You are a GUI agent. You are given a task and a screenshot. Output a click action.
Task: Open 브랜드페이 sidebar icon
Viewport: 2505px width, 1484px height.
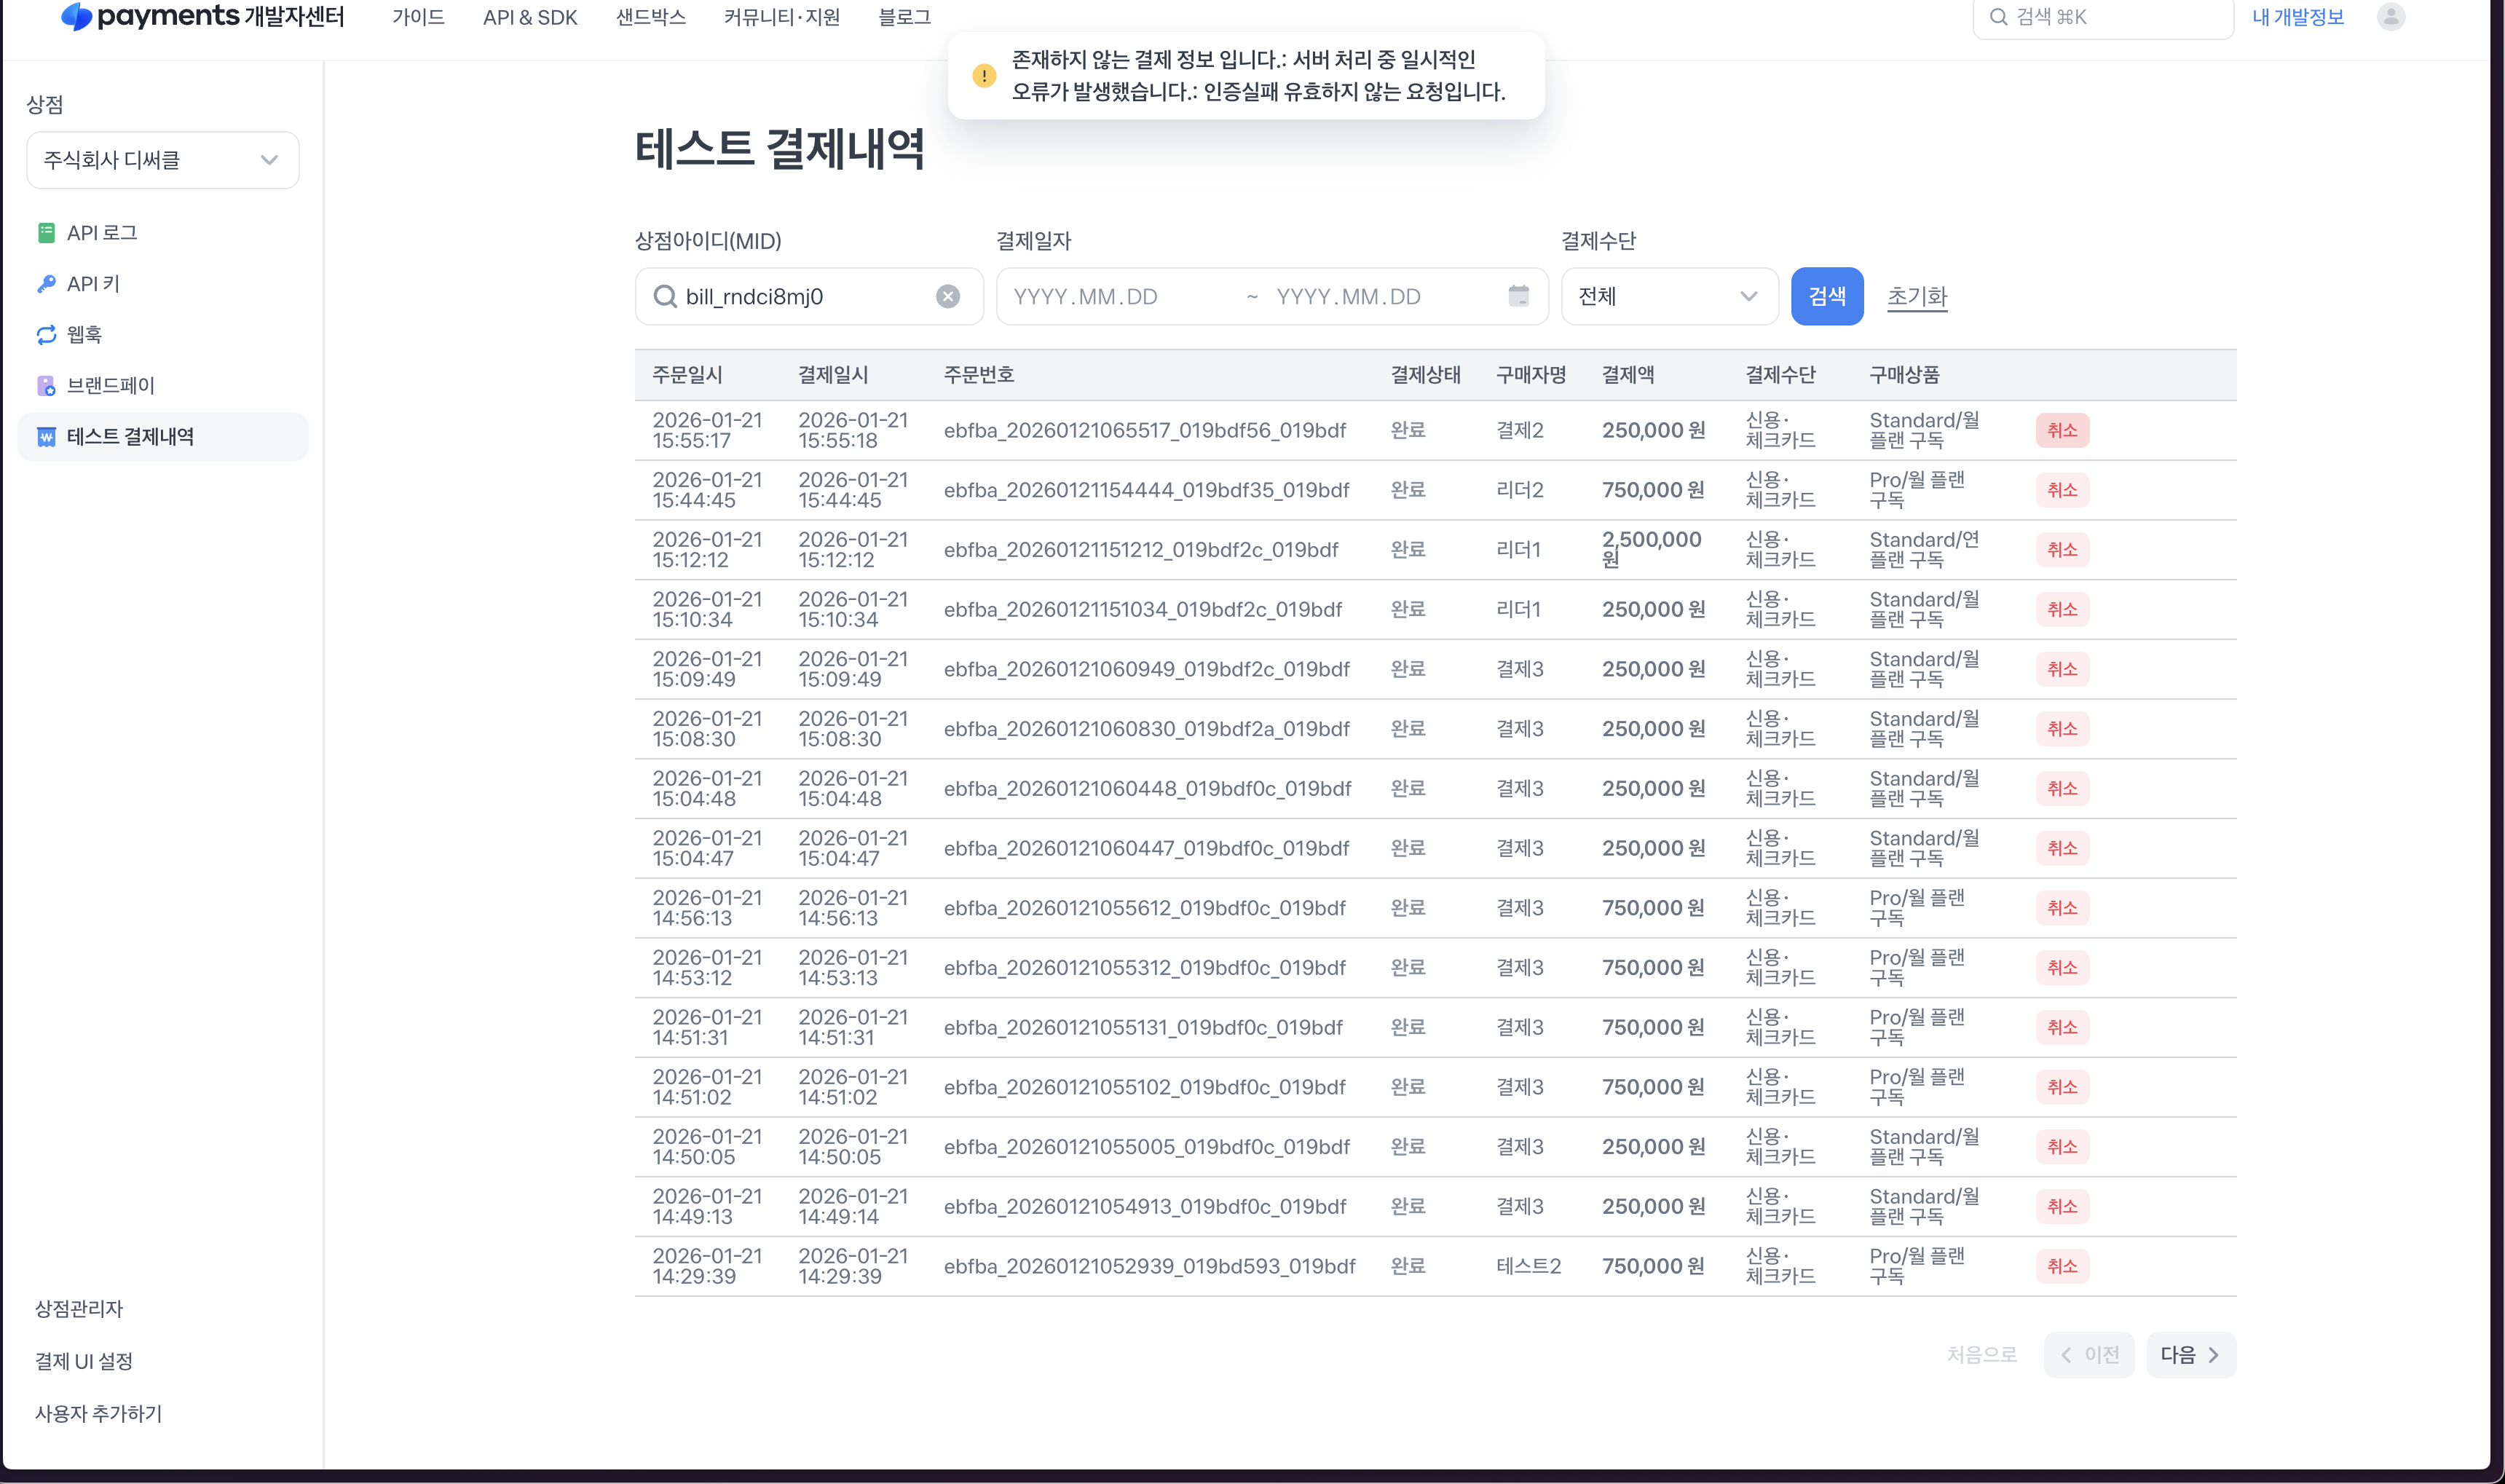click(46, 386)
